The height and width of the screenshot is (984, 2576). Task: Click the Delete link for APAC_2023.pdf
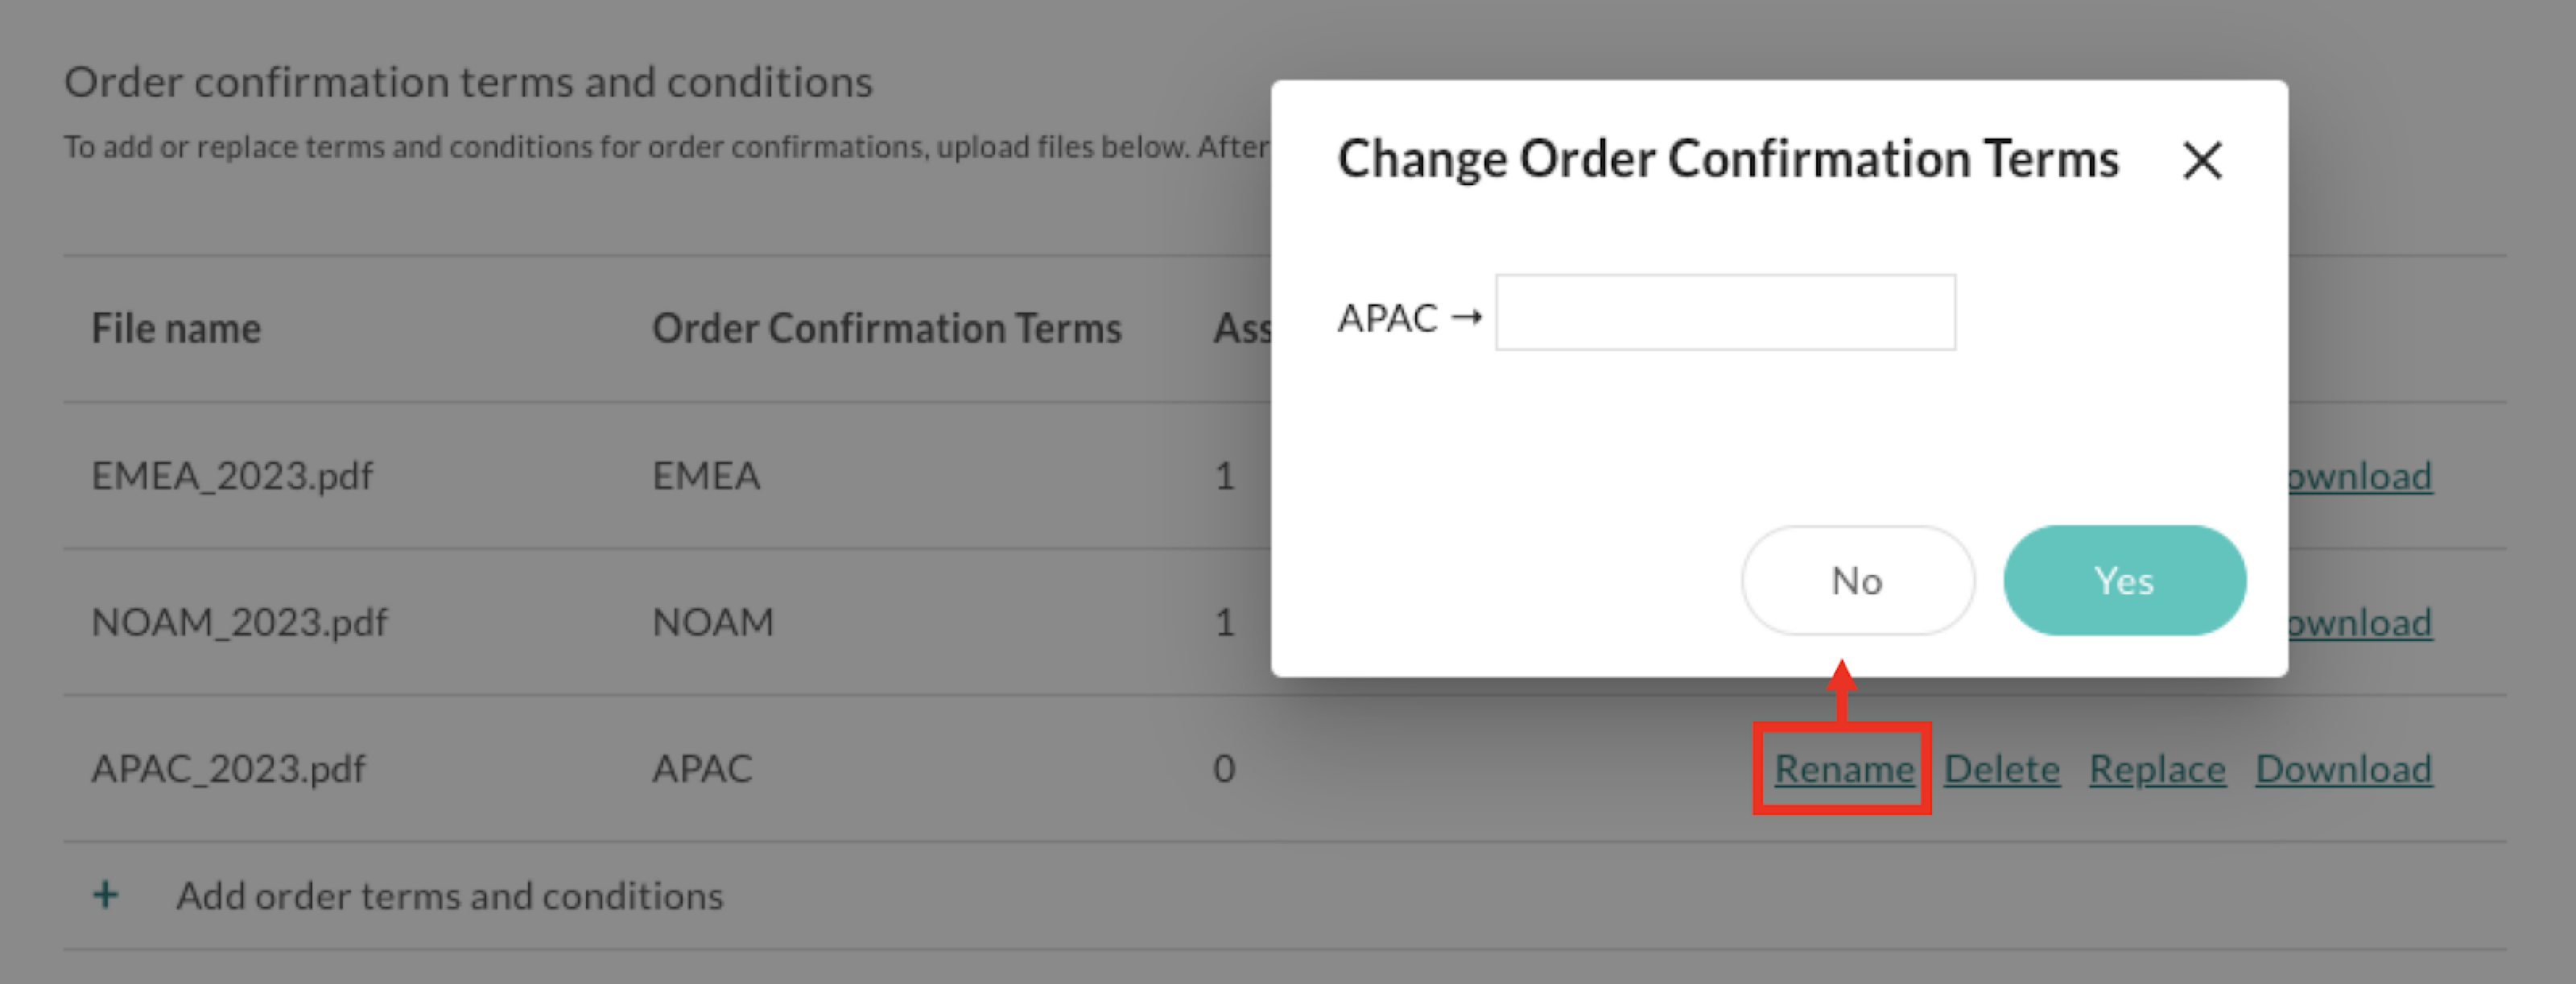(2001, 768)
